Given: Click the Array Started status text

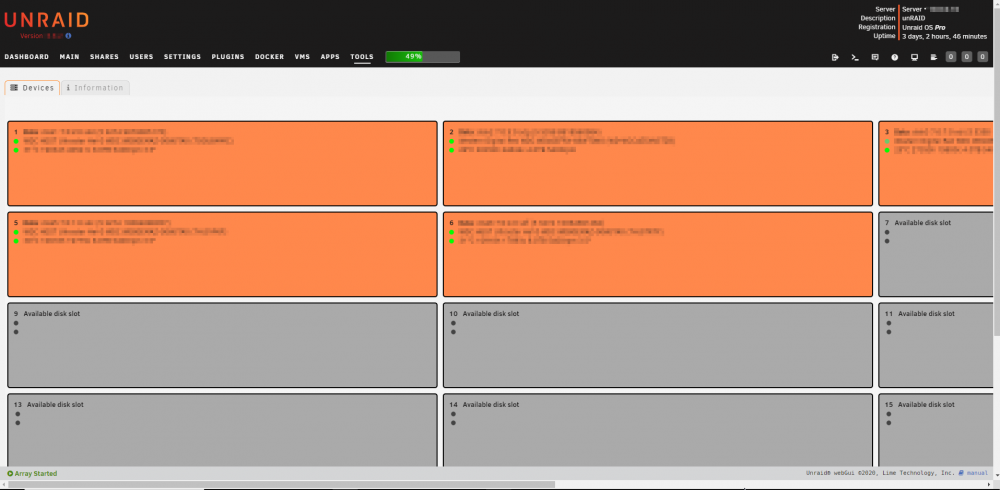Looking at the screenshot, I should click(32, 473).
